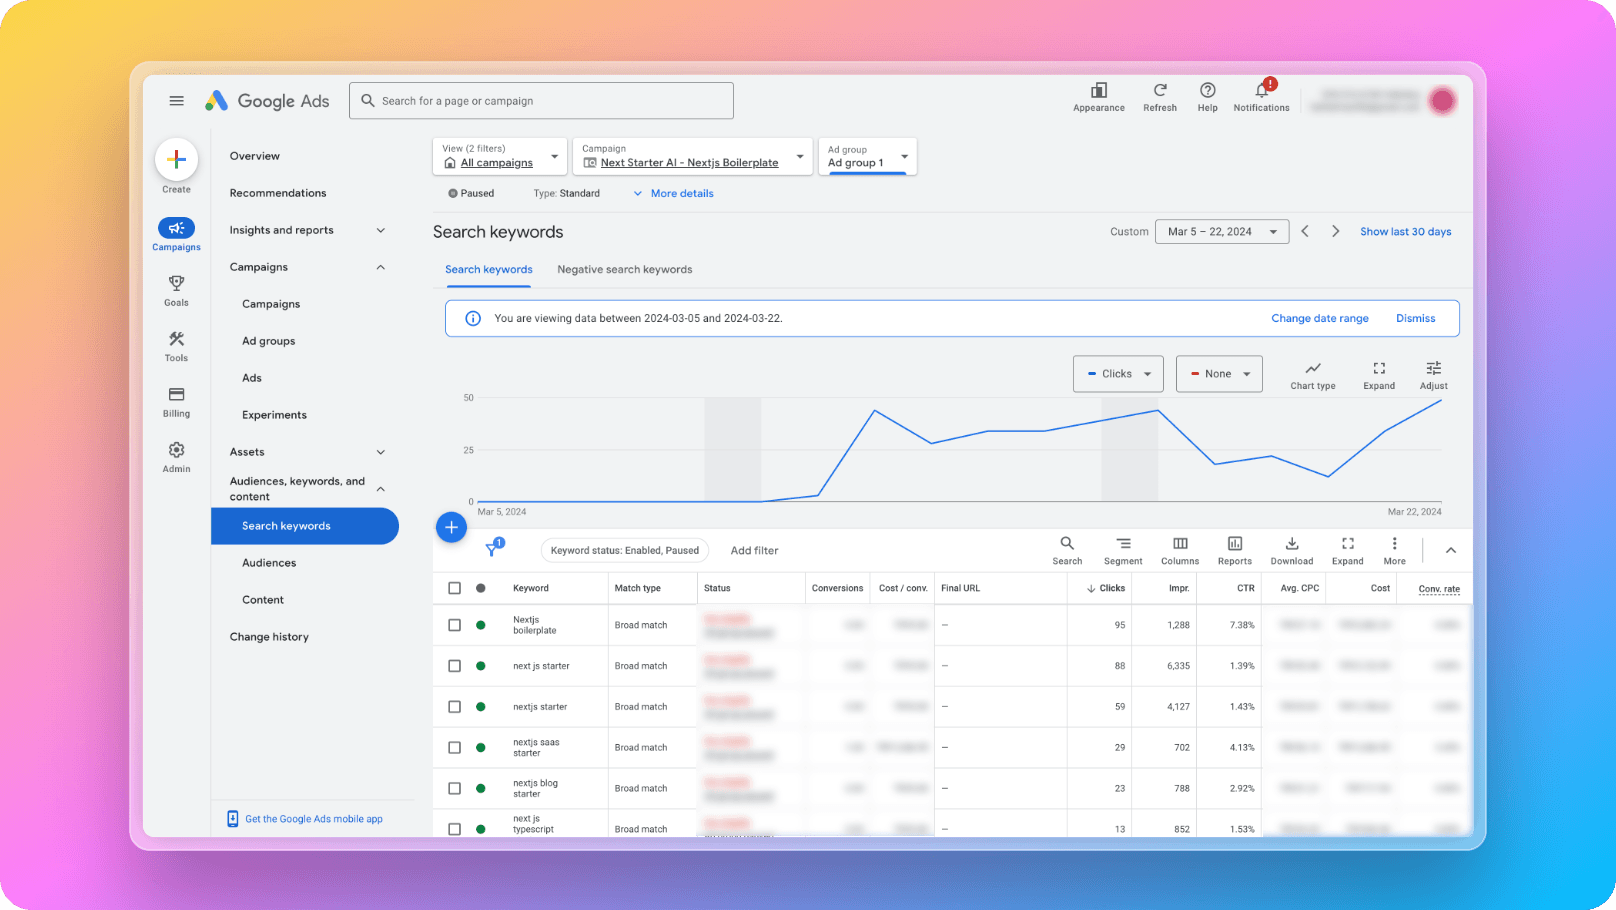Image resolution: width=1616 pixels, height=910 pixels.
Task: Switch to Negative search keywords tab
Action: [x=624, y=269]
